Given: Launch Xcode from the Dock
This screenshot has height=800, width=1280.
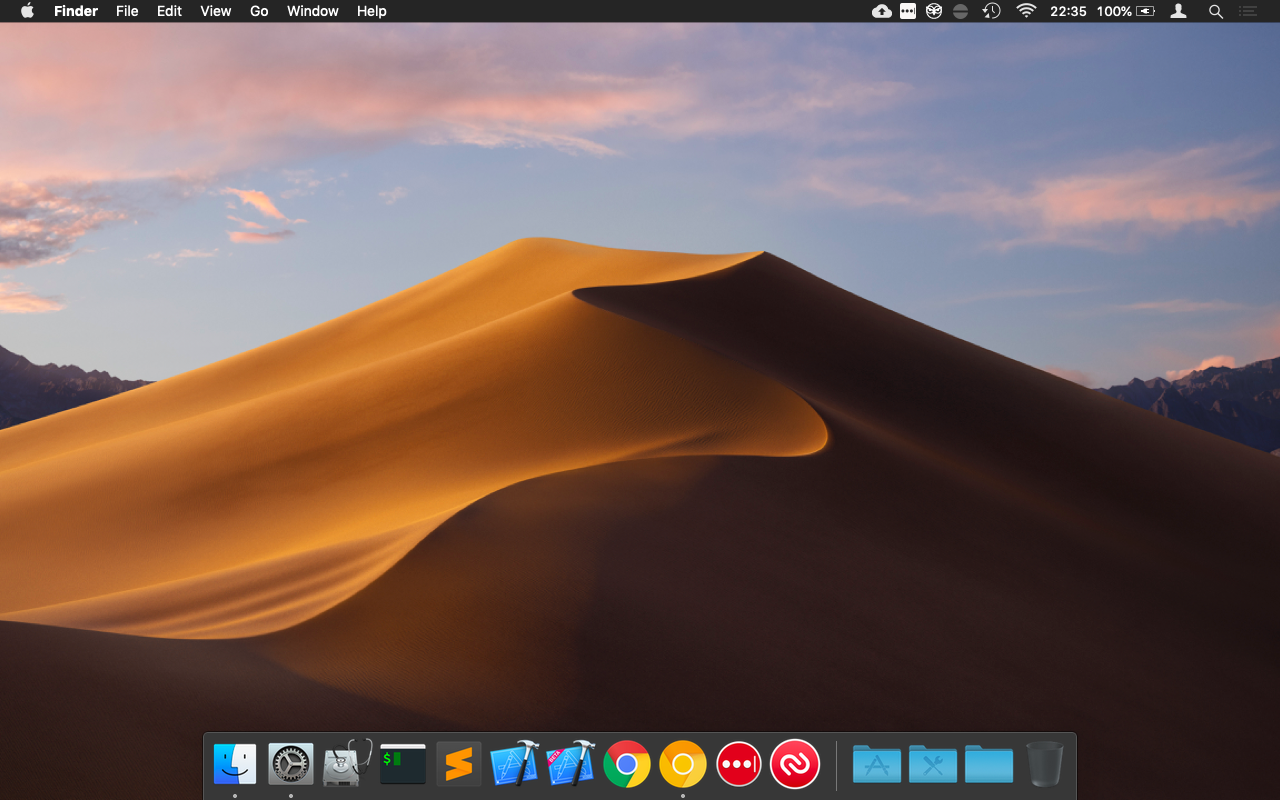Looking at the screenshot, I should 515,765.
